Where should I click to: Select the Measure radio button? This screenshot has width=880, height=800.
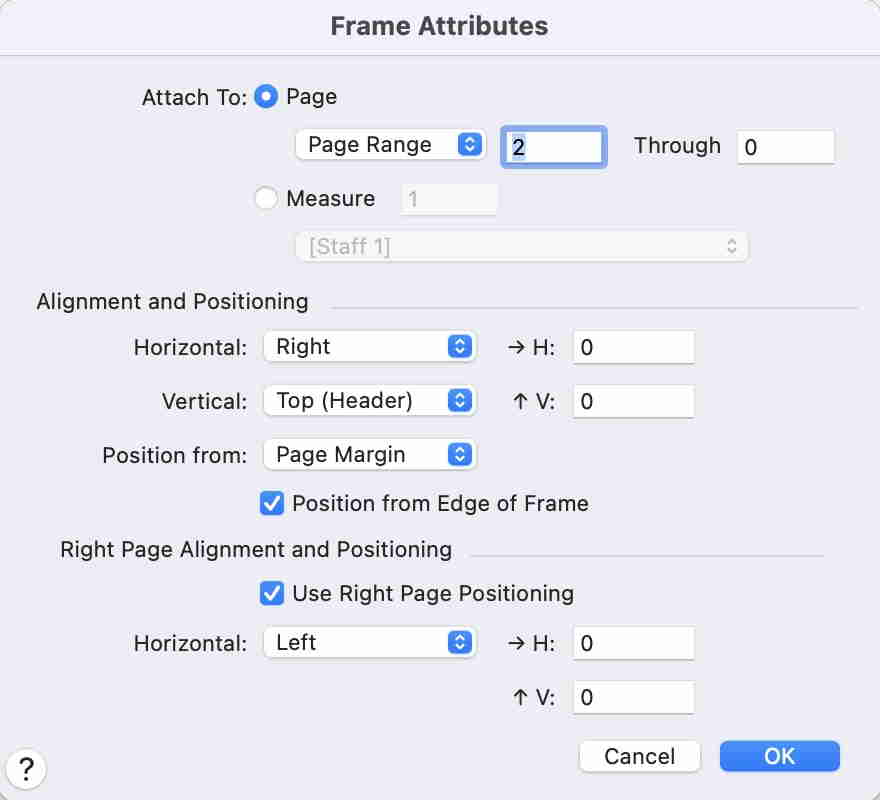pos(266,199)
